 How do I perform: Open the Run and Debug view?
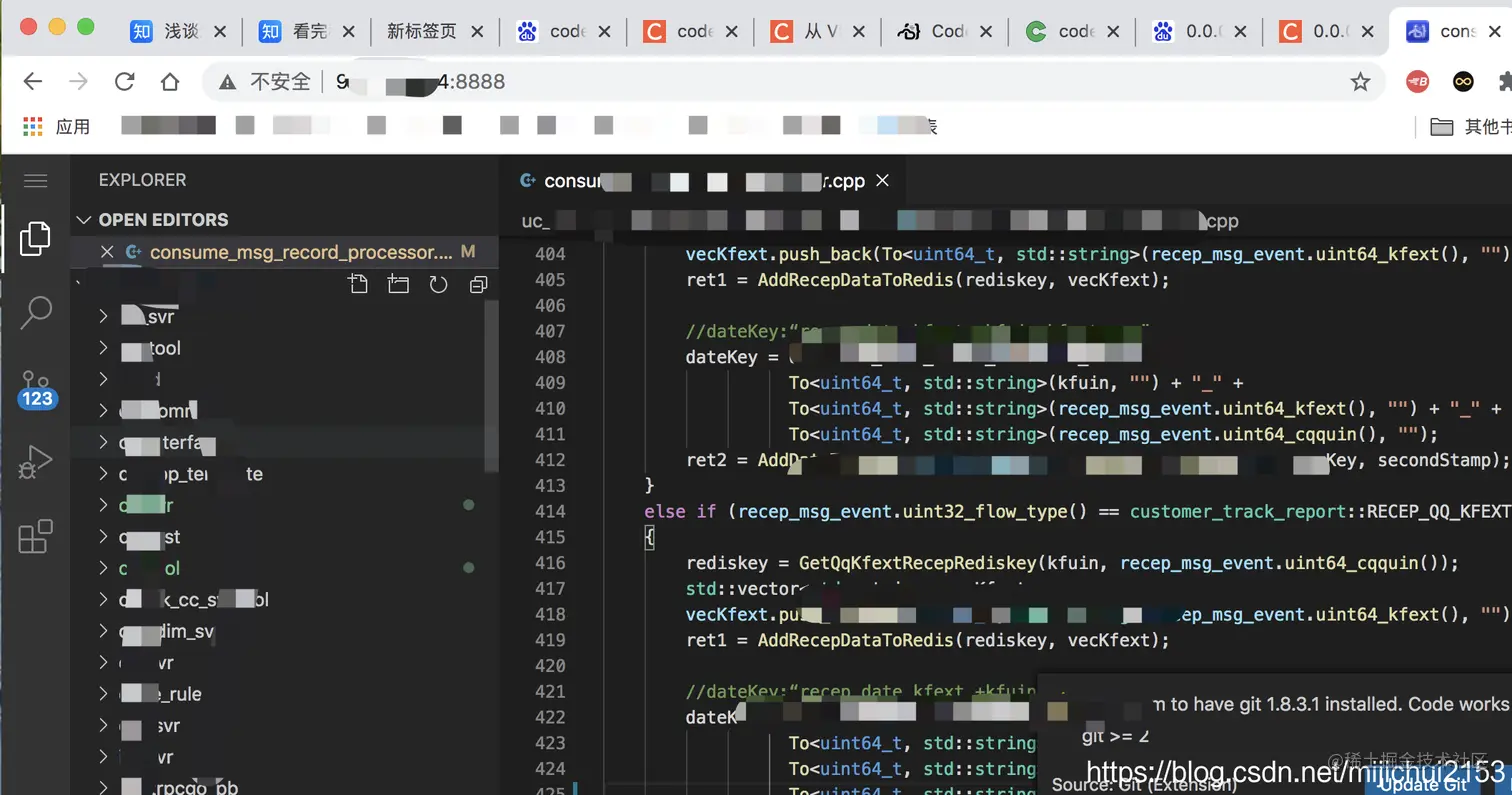pos(35,463)
